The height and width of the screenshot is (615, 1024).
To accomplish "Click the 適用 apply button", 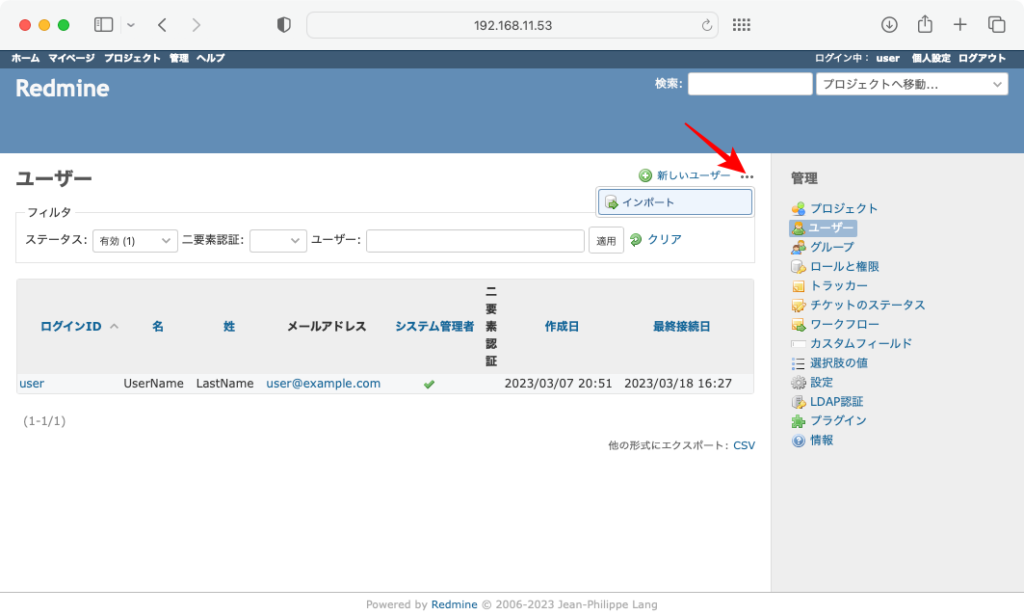I will coord(606,240).
